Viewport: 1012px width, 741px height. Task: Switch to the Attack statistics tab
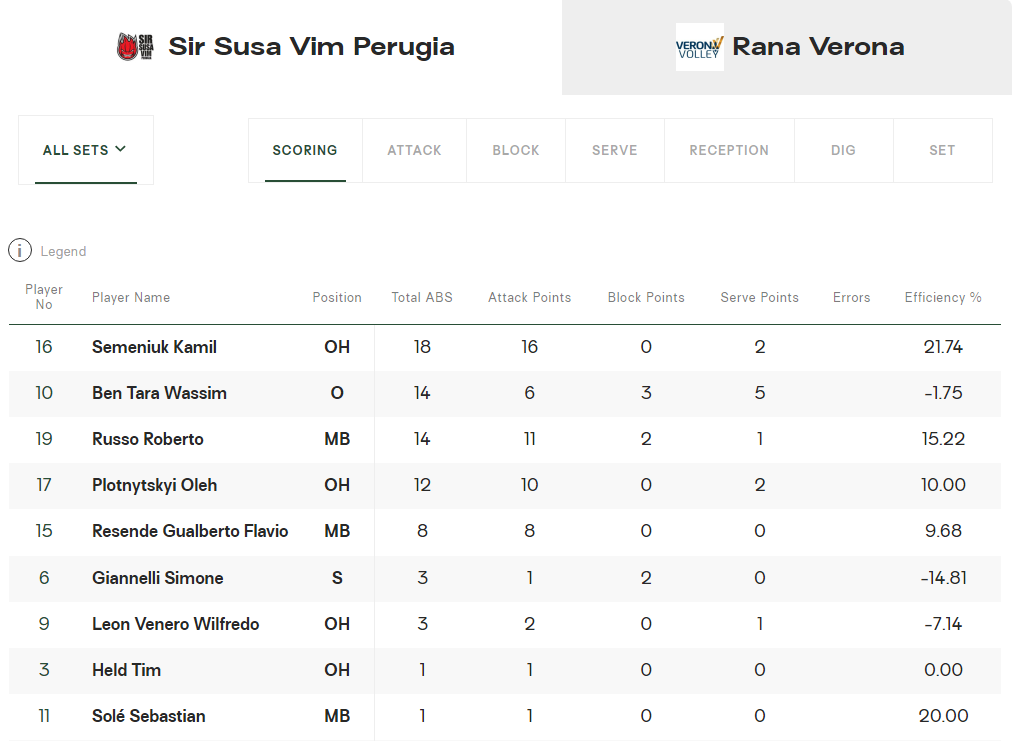(414, 150)
